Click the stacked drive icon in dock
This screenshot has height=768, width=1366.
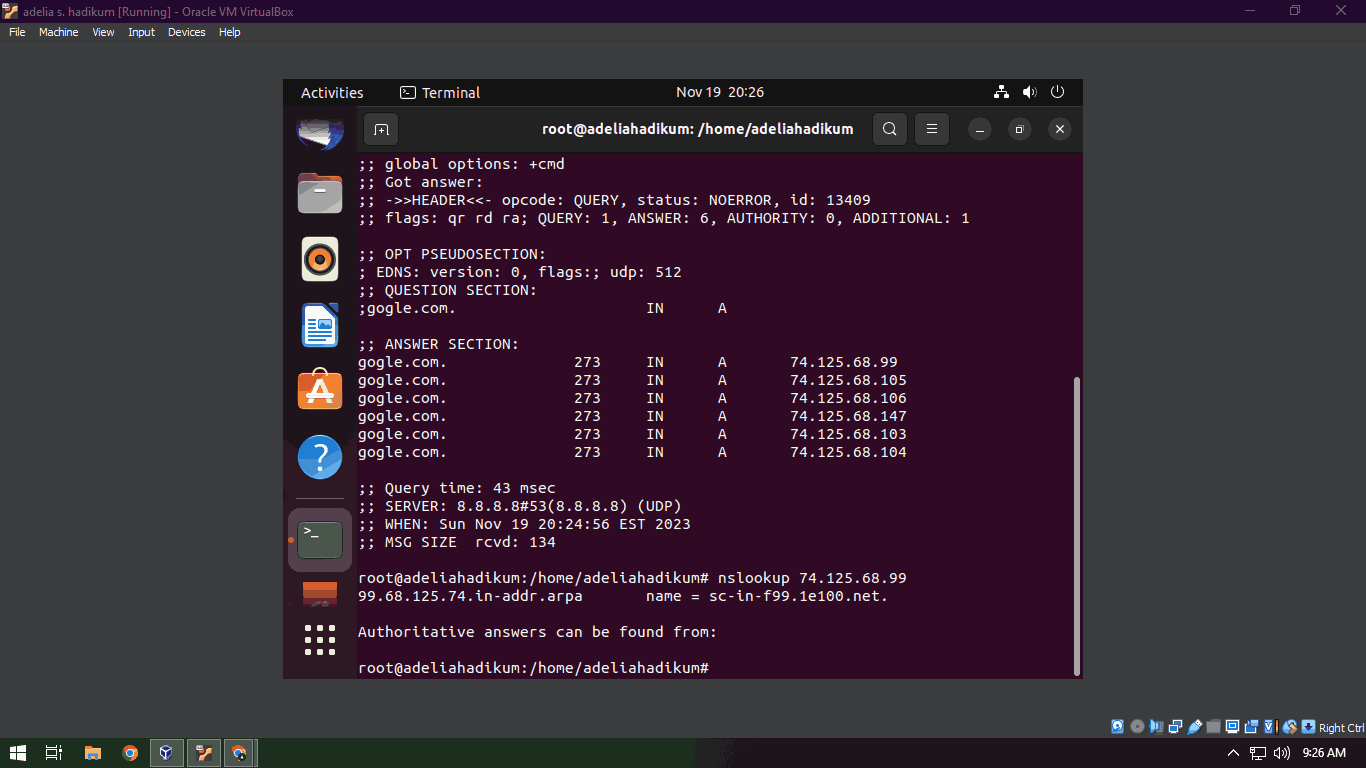(320, 594)
